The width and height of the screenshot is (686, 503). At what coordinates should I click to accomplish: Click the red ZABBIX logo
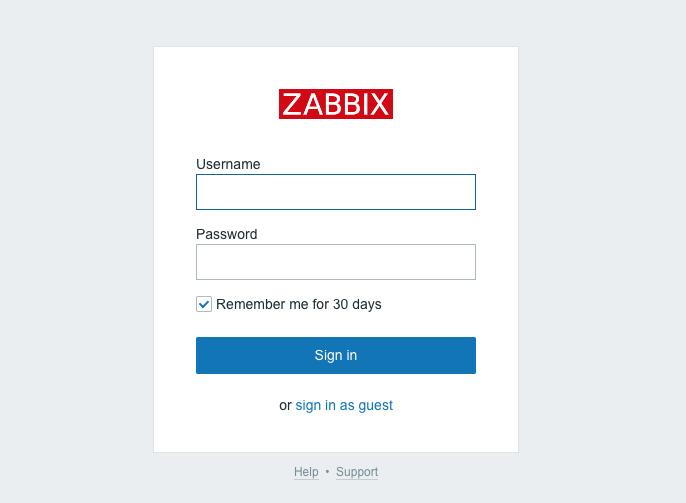click(336, 104)
